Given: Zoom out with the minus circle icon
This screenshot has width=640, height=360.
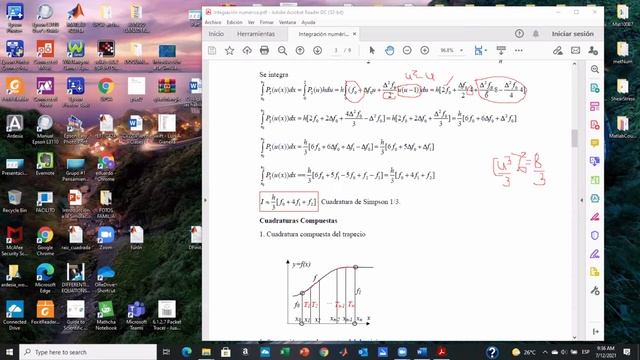Looking at the screenshot, I should (407, 50).
